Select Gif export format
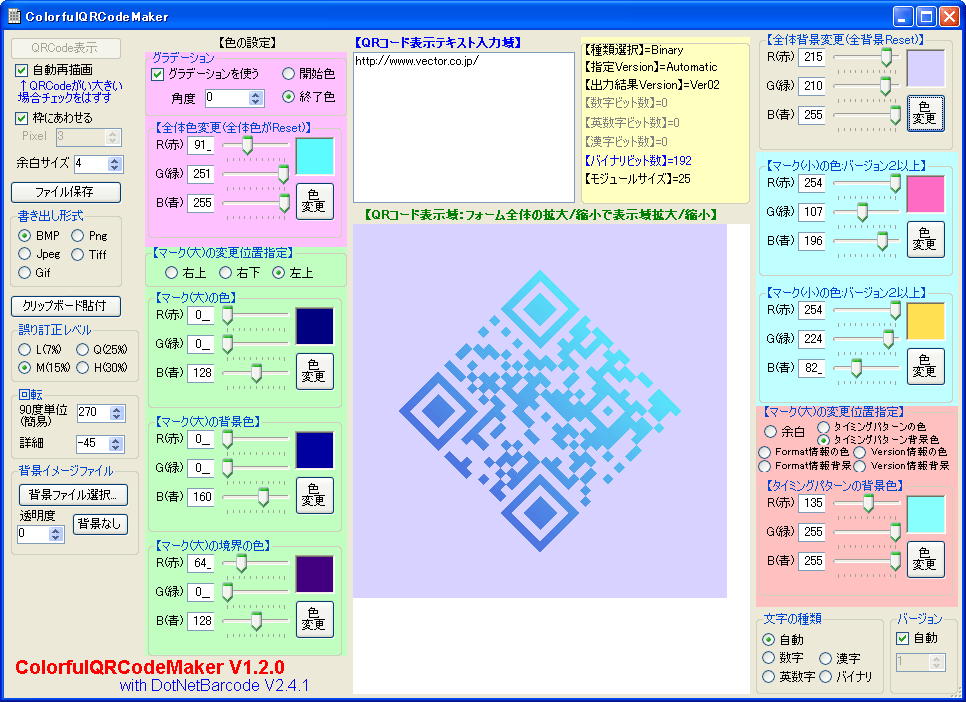Screen dimensions: 966x702 25,272
